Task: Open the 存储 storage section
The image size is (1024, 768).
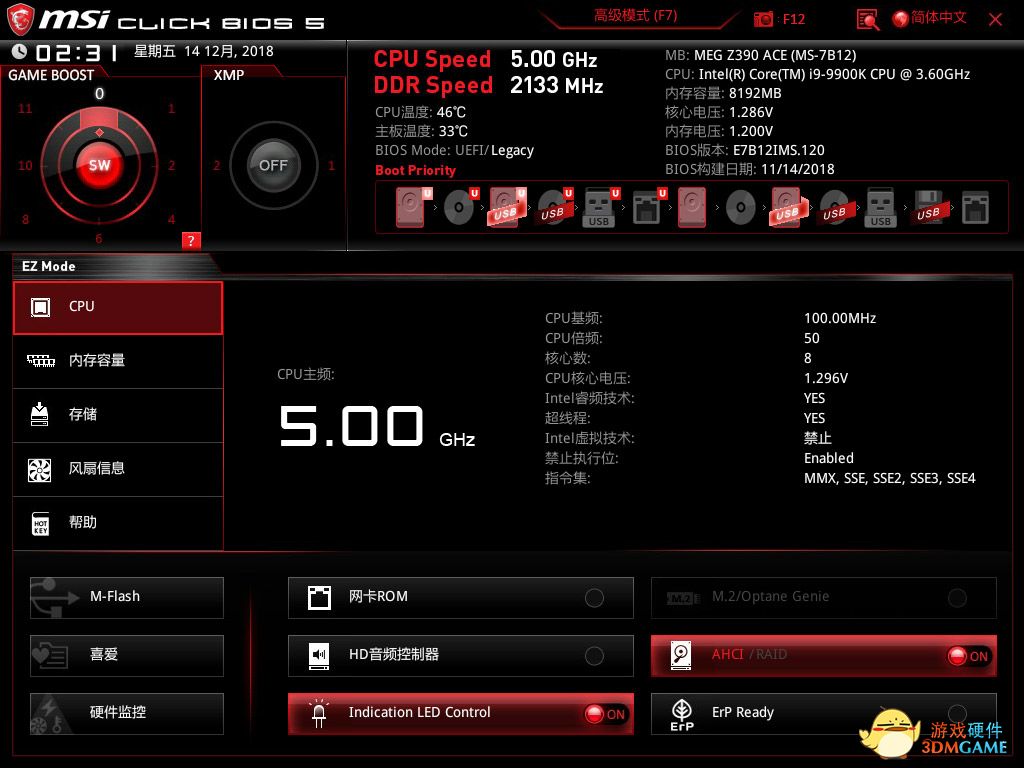Action: click(118, 415)
